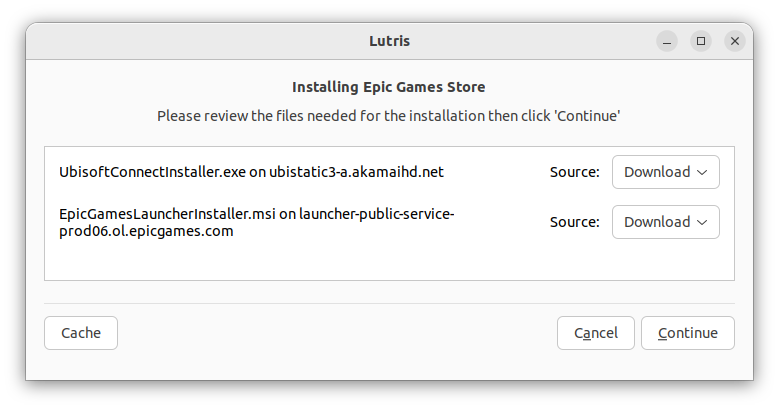Select the UbisoftConnectInstaller.exe file text
779x409 pixels.
click(x=251, y=172)
